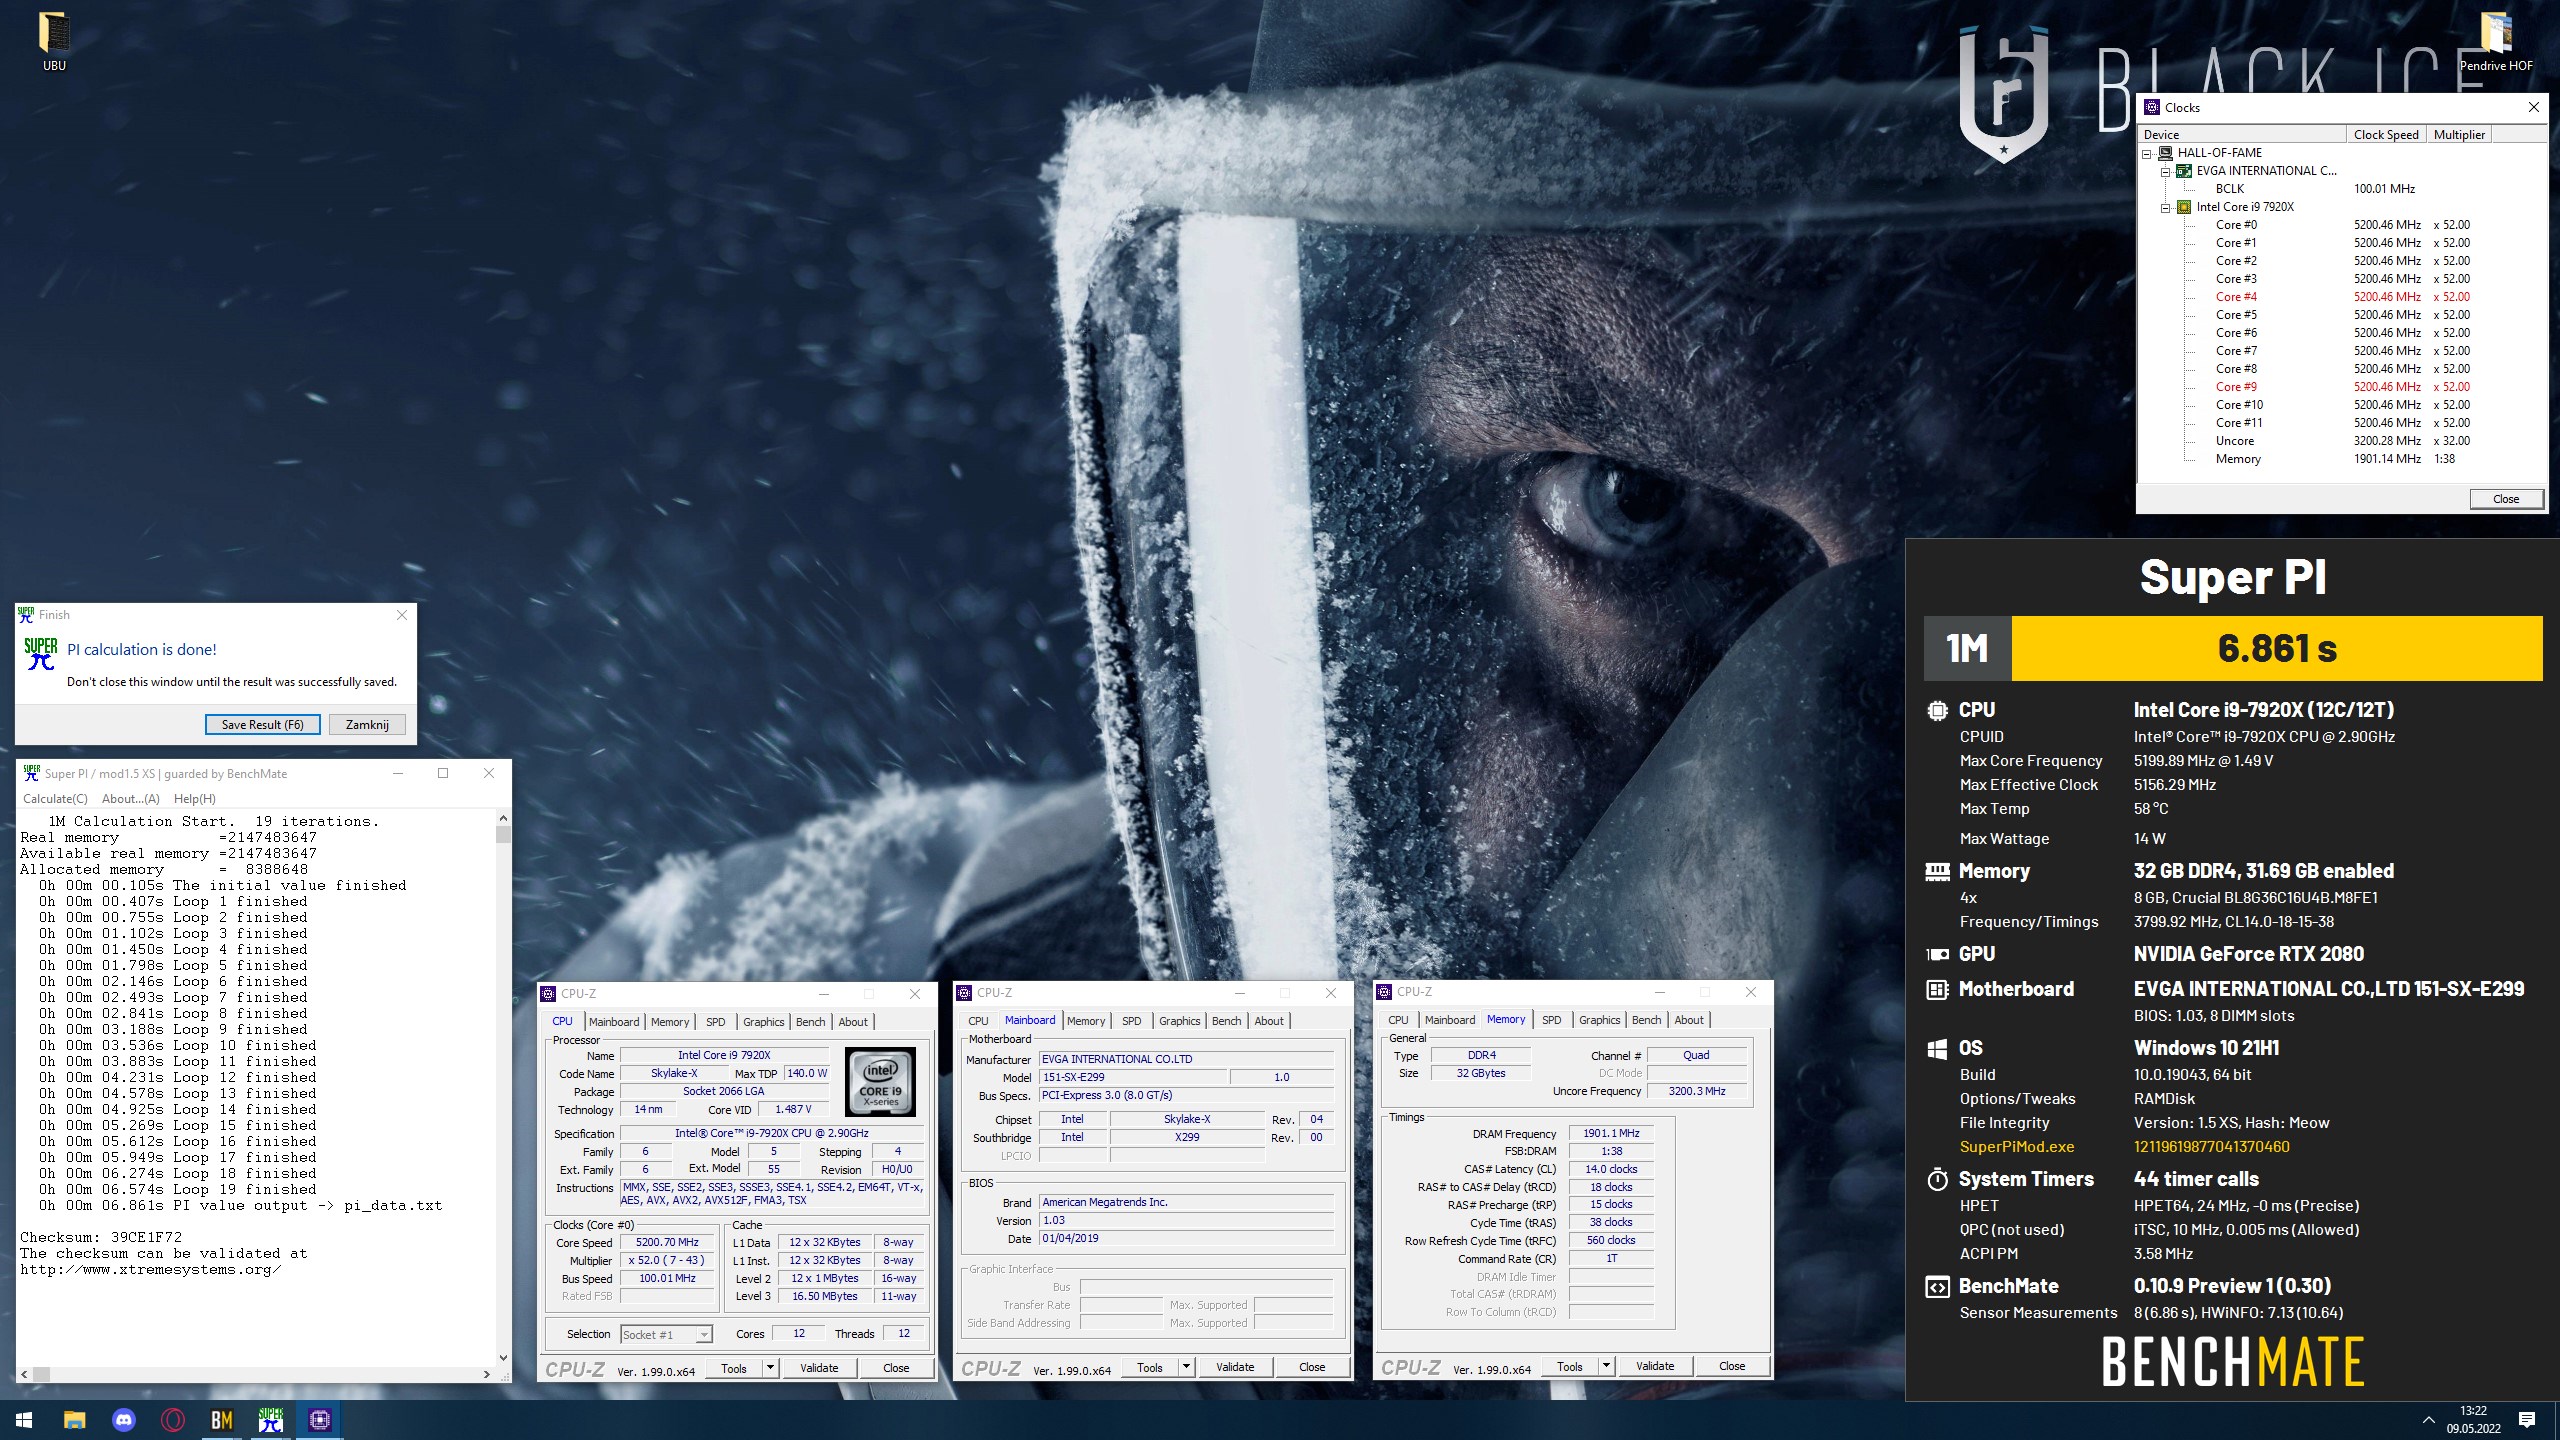The image size is (2560, 1440).
Task: Click the Super PI scrollbar up arrow
Action: [x=503, y=818]
